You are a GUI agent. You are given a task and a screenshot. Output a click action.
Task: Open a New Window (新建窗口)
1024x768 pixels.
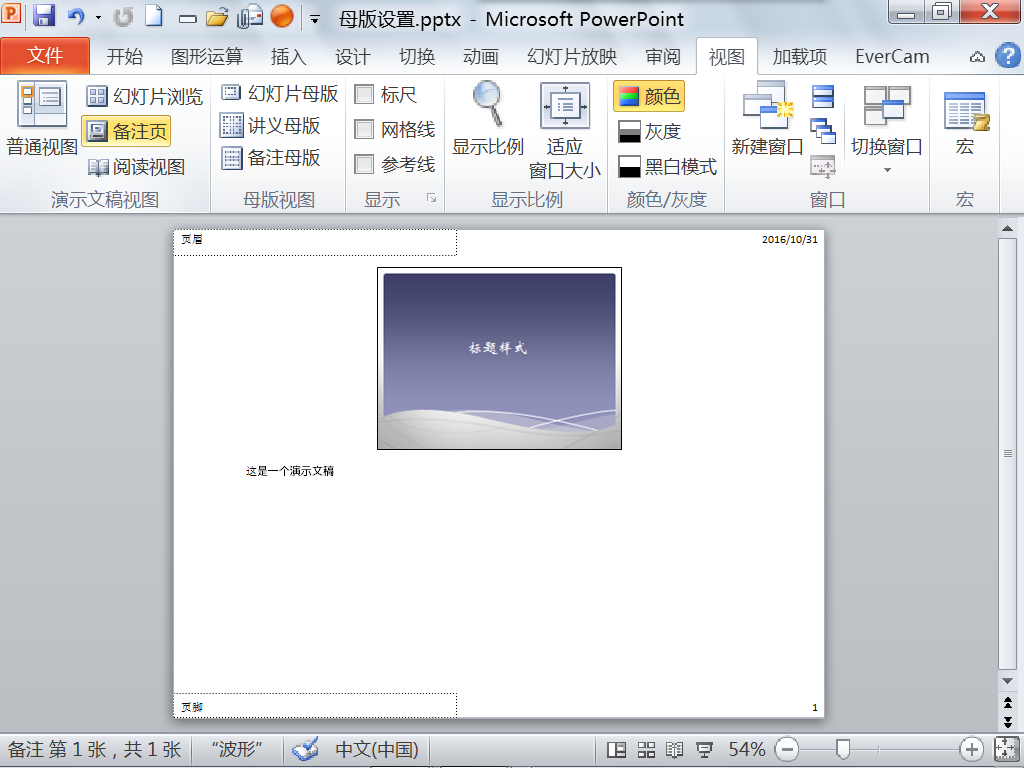[x=767, y=119]
